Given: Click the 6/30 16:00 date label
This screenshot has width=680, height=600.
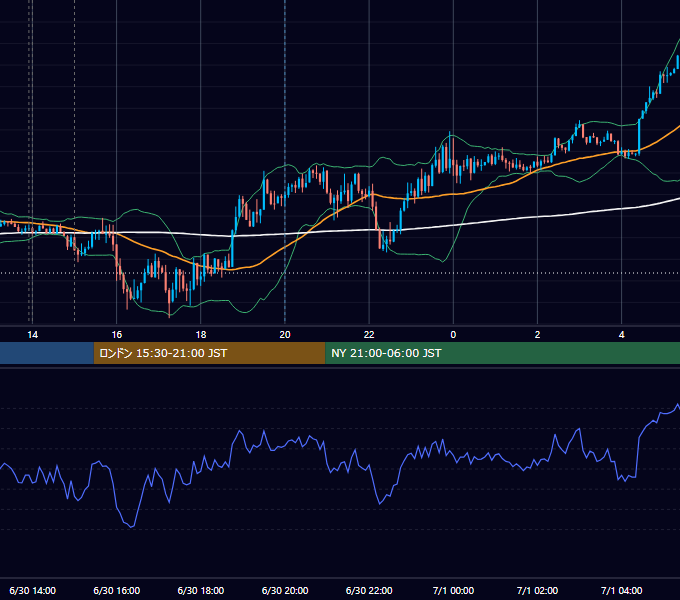Looking at the screenshot, I should click(x=117, y=590).
